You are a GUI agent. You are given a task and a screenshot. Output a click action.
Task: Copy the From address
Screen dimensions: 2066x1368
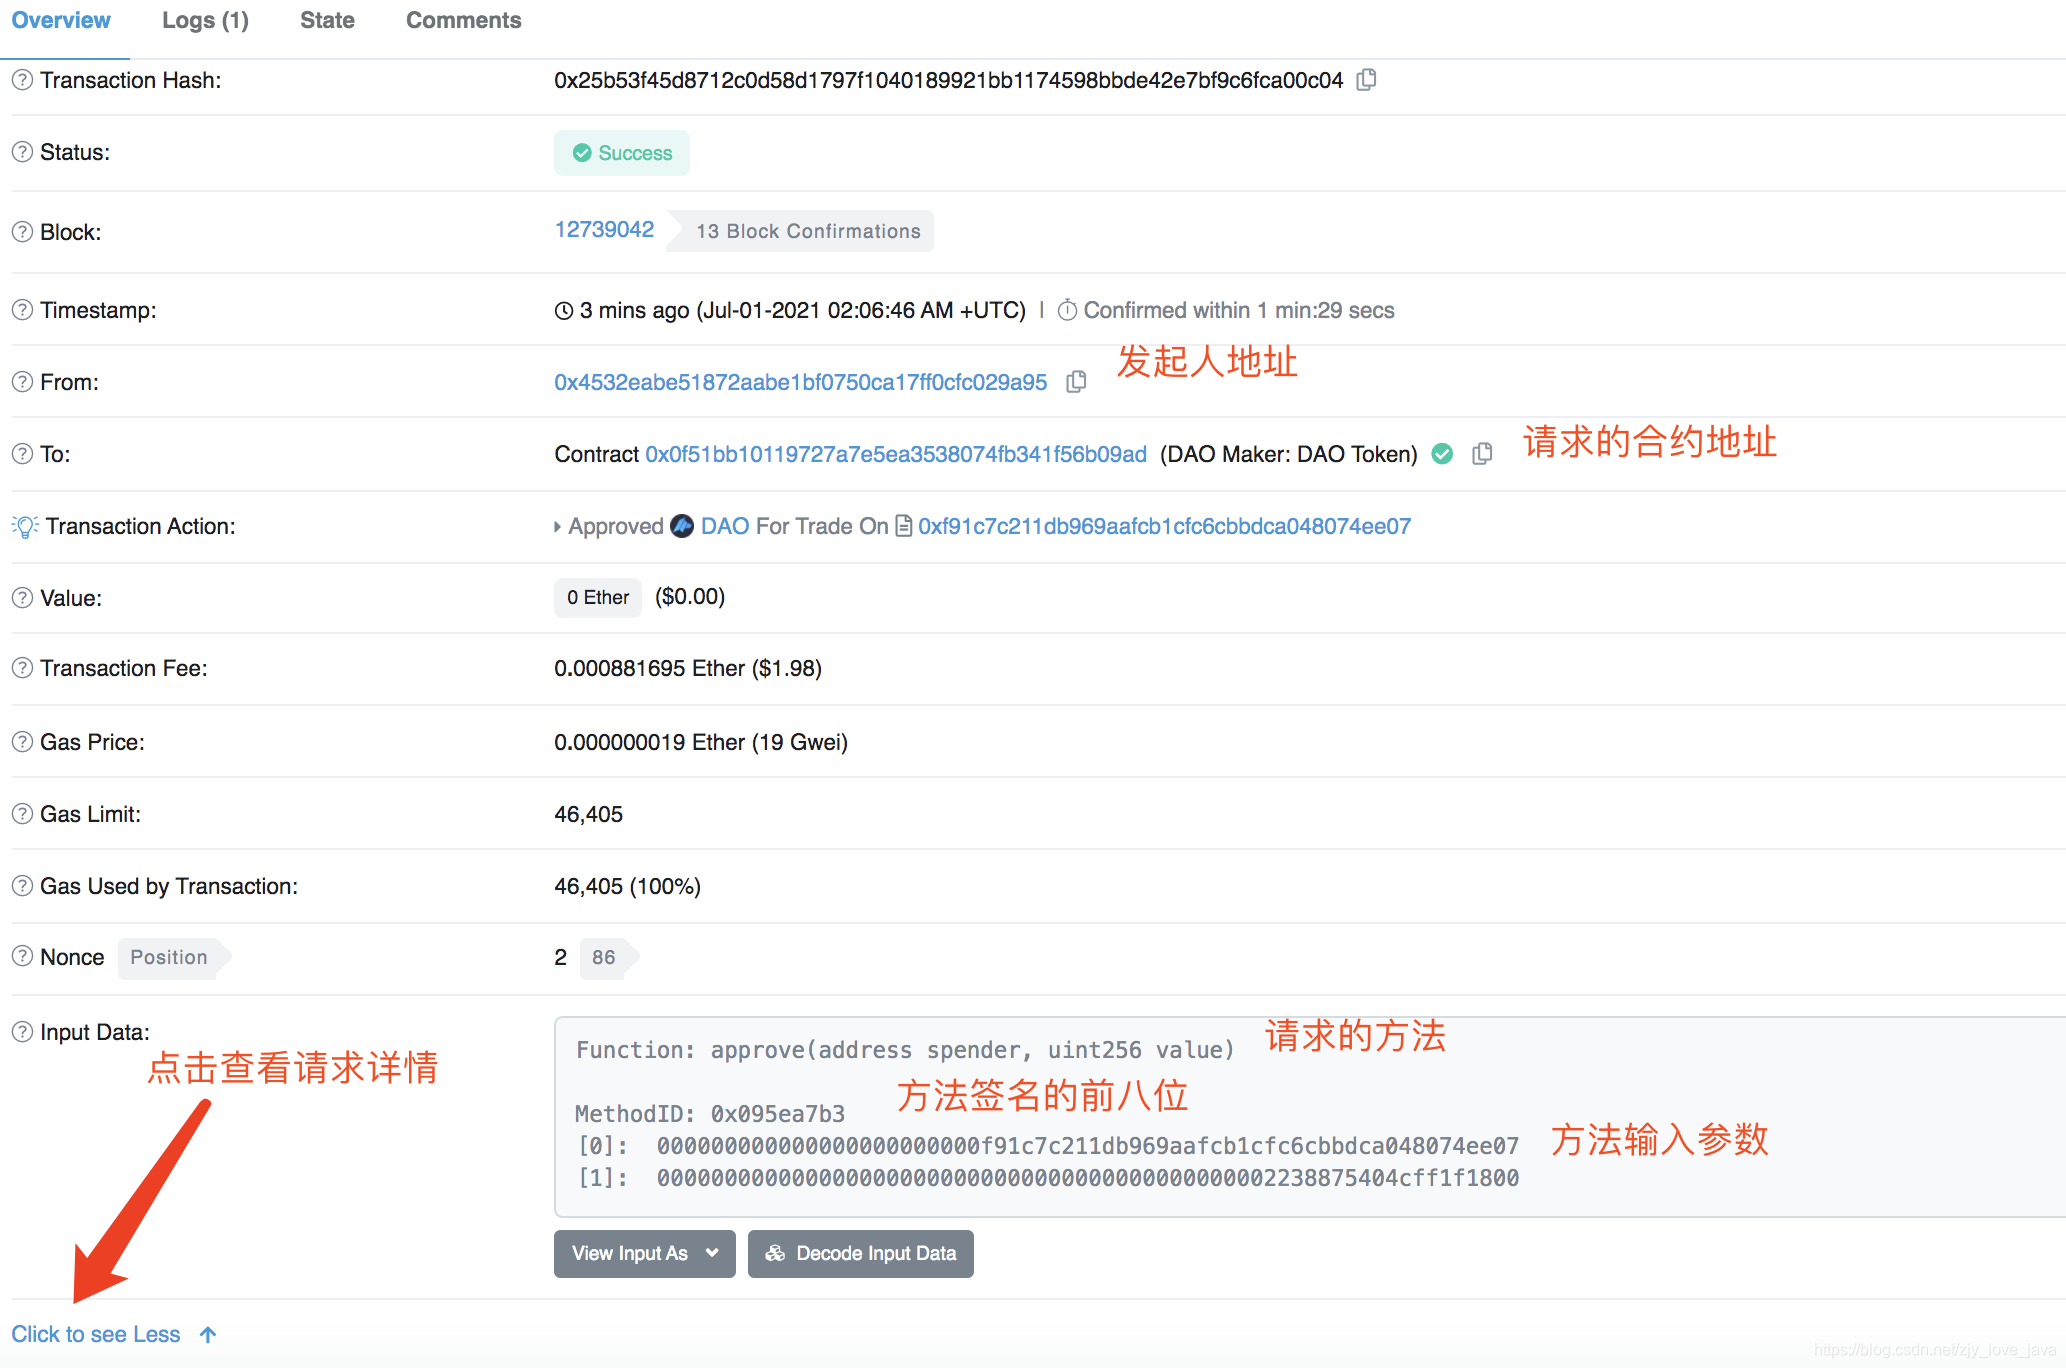click(x=1076, y=382)
